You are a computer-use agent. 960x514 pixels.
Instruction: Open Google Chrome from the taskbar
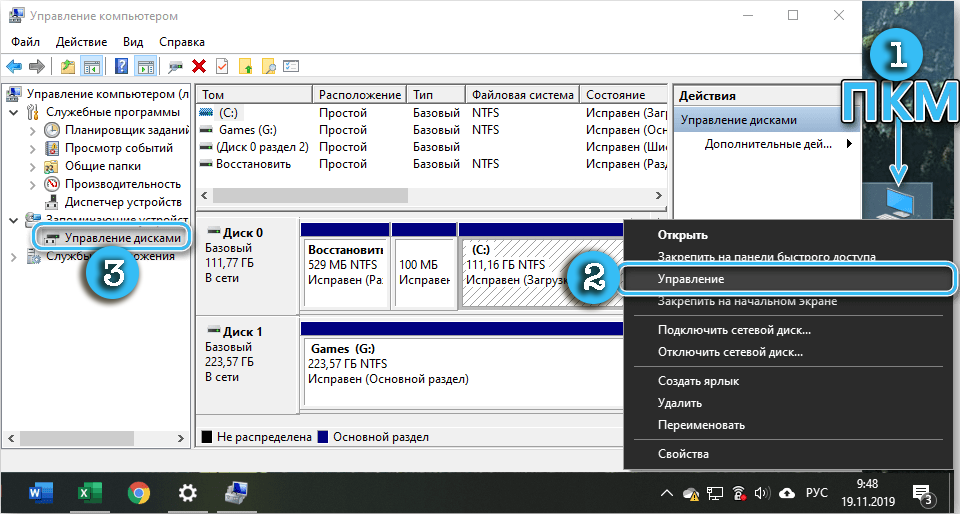[x=139, y=492]
